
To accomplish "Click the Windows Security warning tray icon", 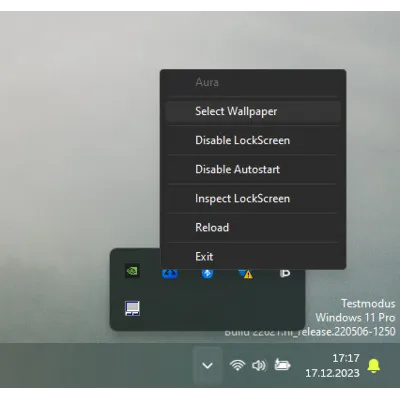I will [x=246, y=274].
